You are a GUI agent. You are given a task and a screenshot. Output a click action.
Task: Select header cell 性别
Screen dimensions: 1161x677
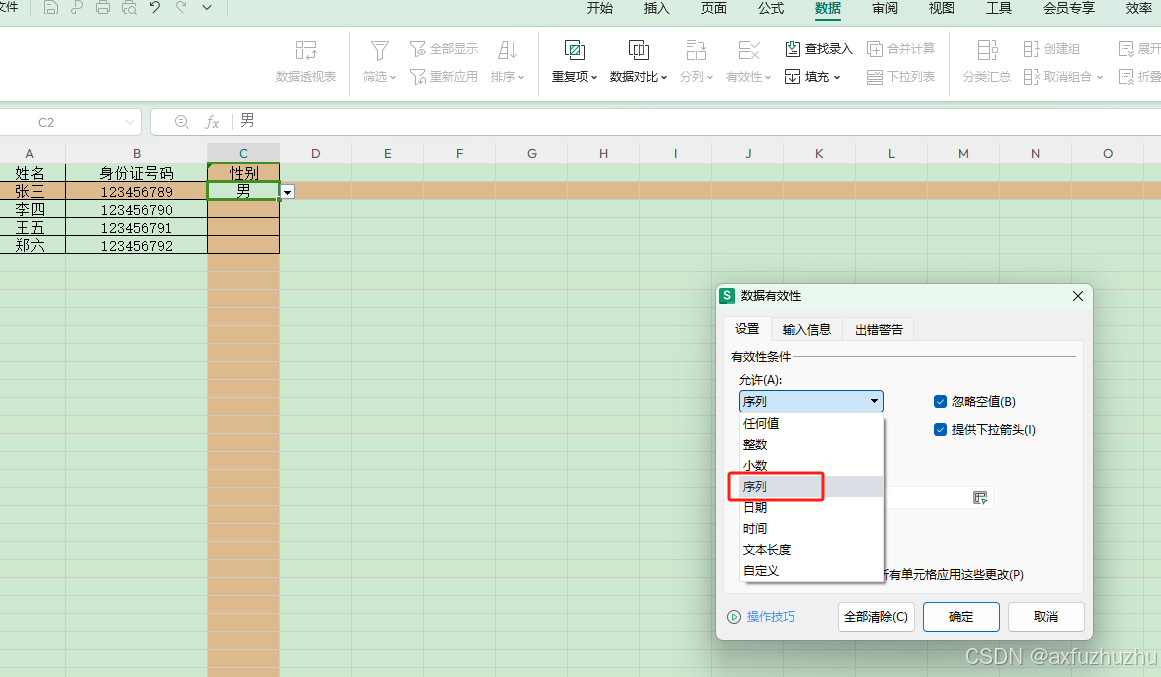click(x=244, y=173)
